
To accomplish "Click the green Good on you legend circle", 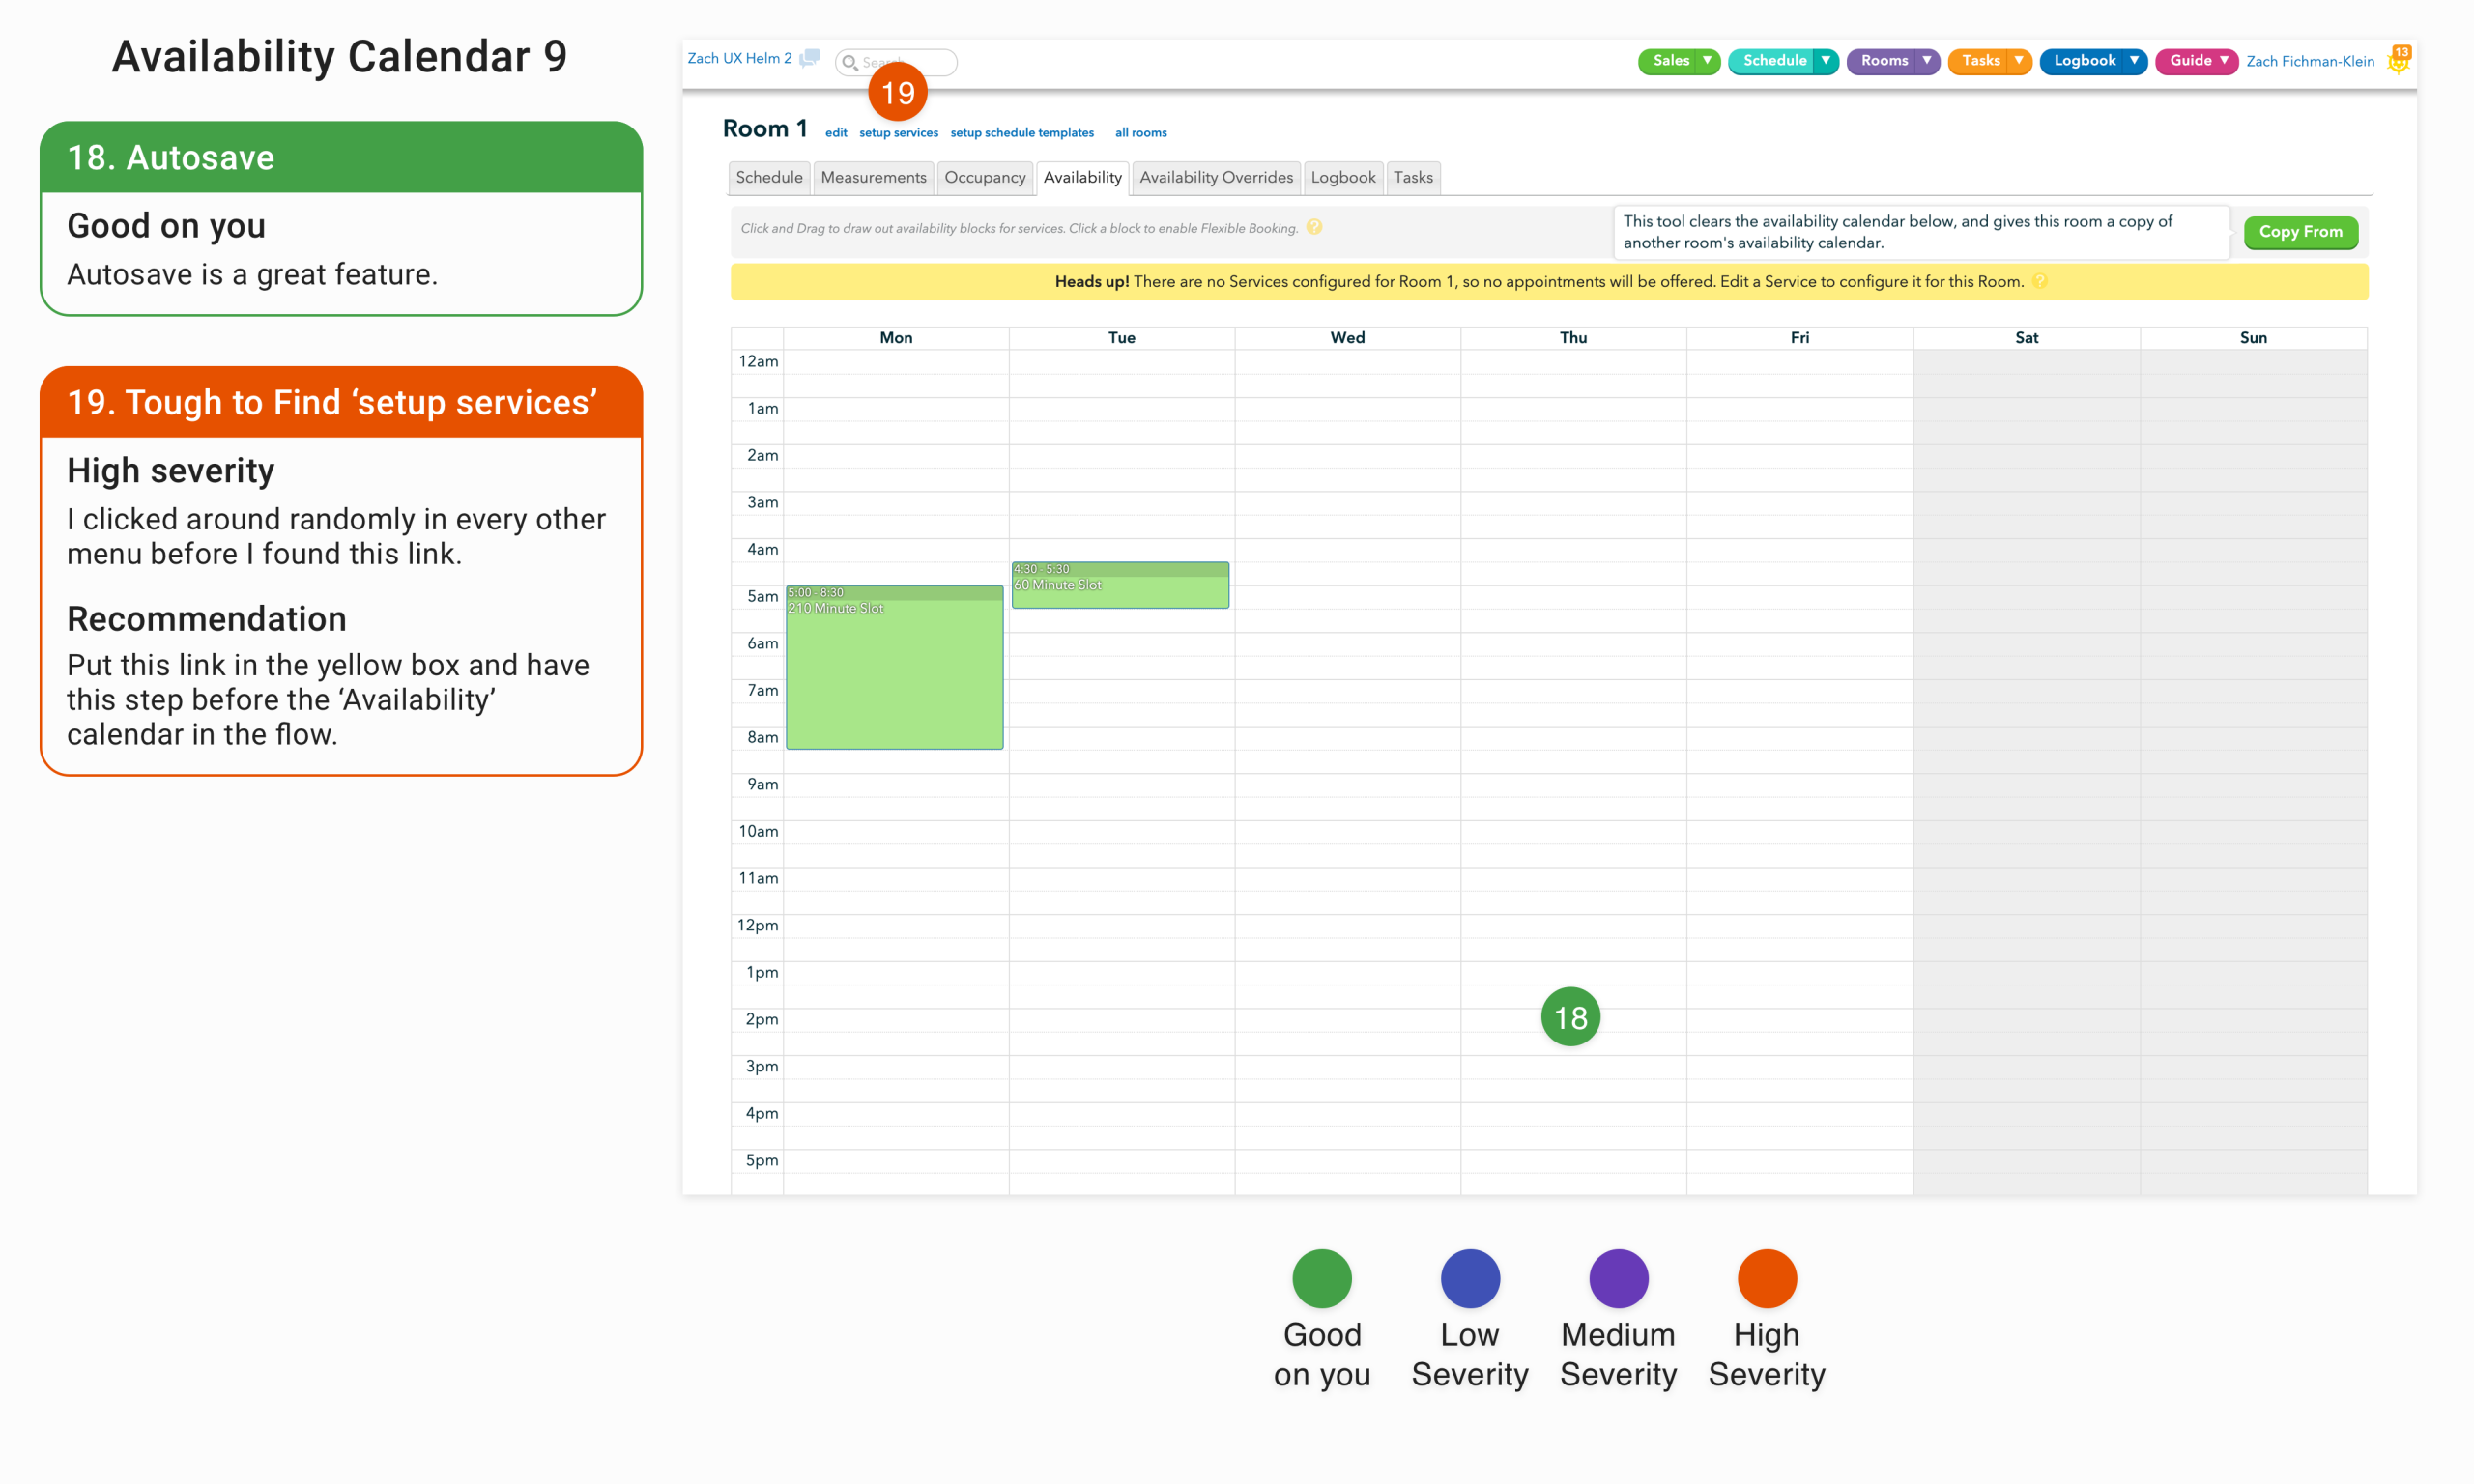I will point(1321,1278).
